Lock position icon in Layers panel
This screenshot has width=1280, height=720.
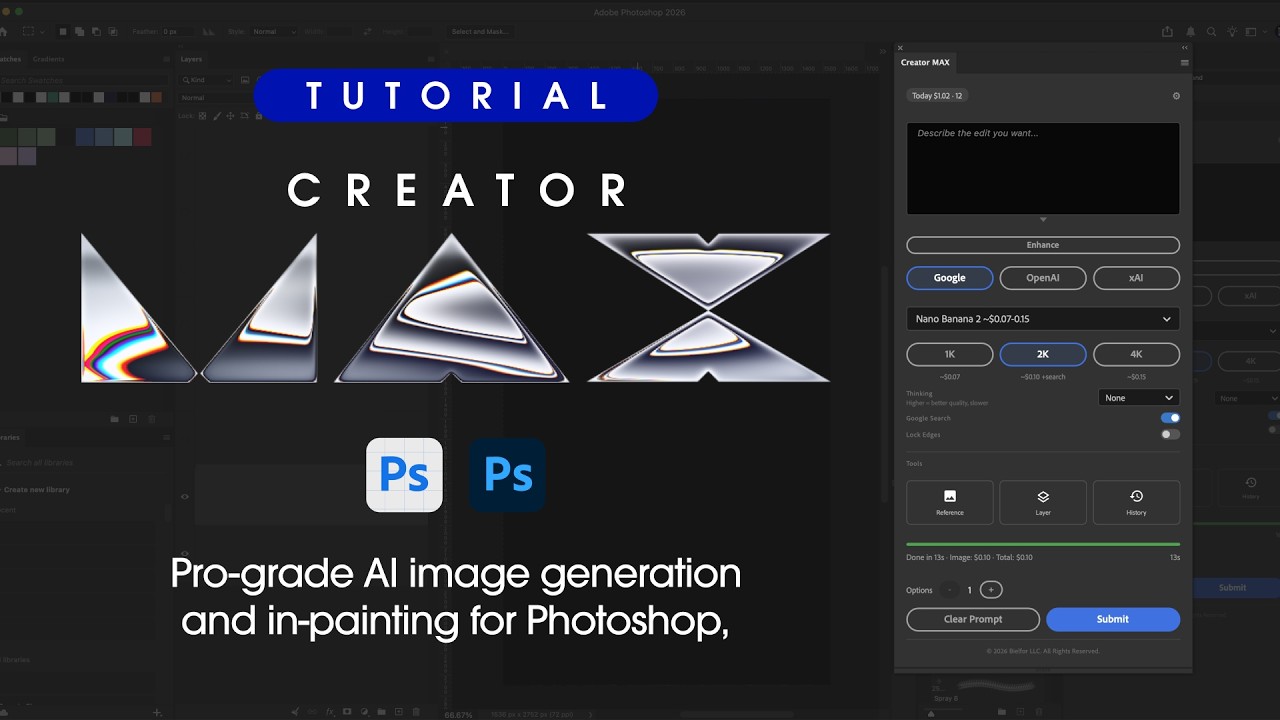(231, 116)
